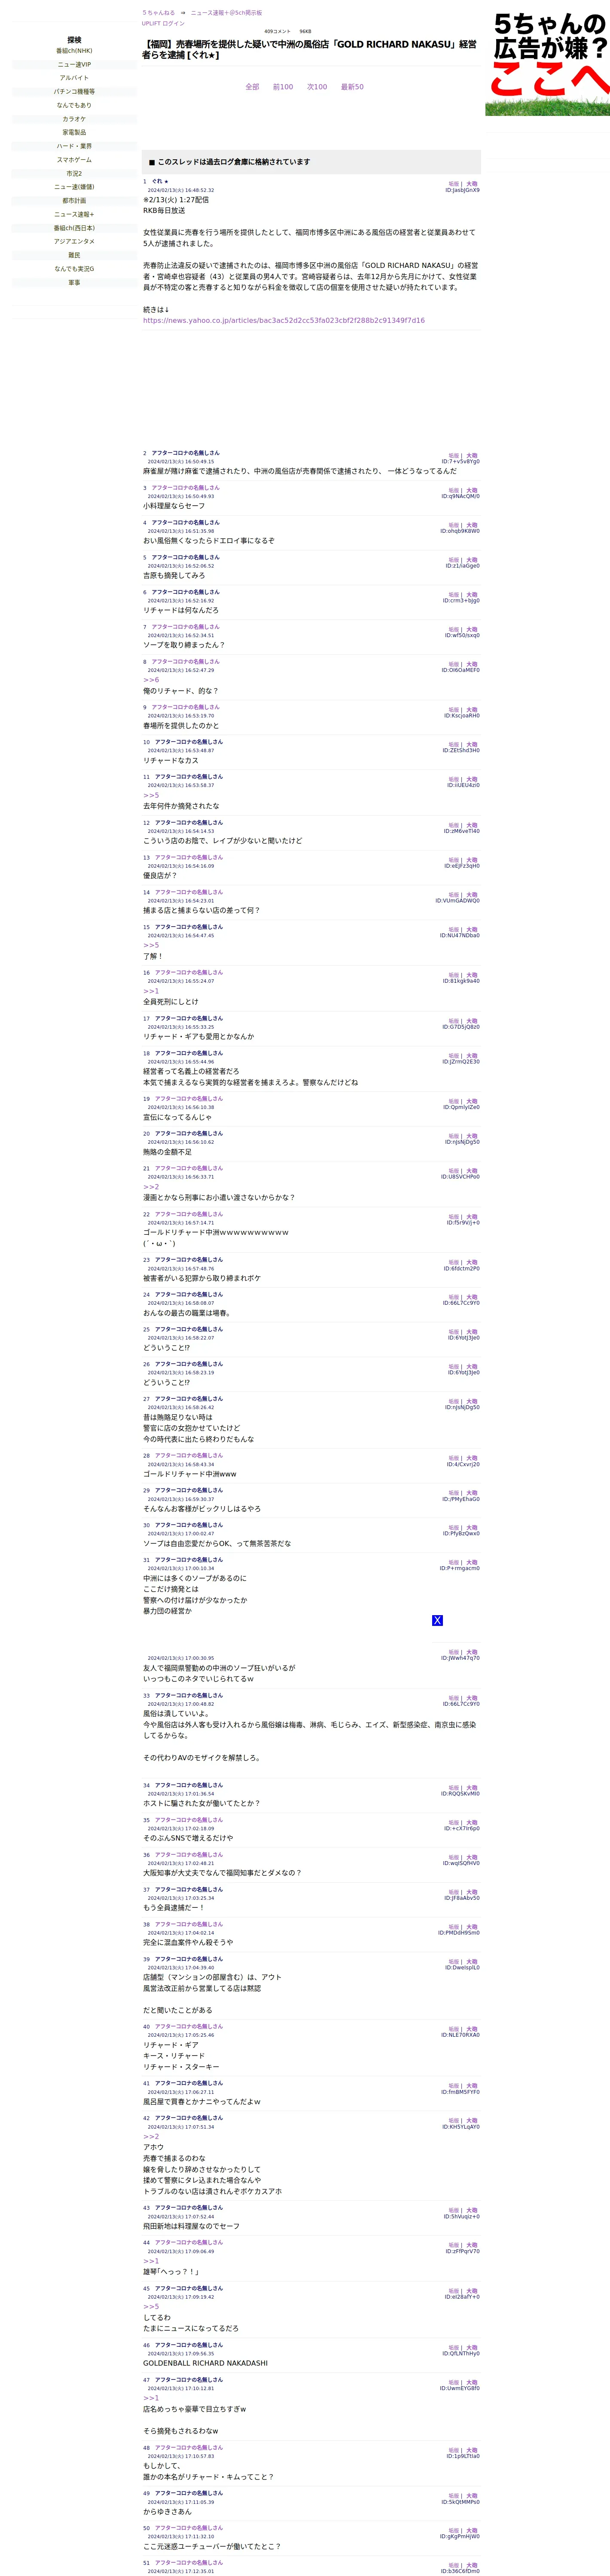Open sidebar board 難民
The image size is (610, 2576).
coord(74,255)
